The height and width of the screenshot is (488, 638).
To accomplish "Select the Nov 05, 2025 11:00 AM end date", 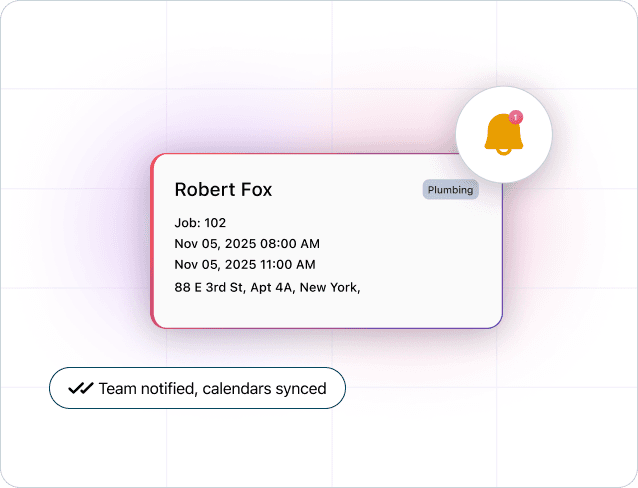I will pyautogui.click(x=245, y=265).
